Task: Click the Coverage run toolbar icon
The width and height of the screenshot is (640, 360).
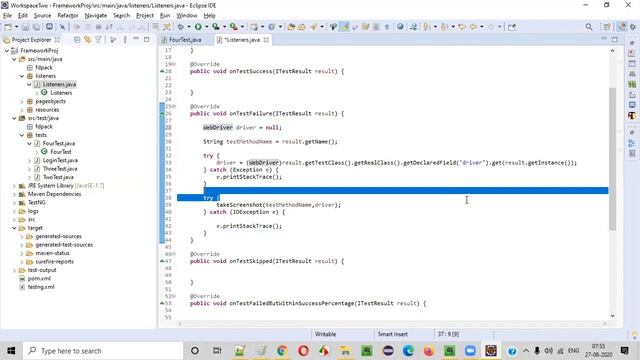Action: 216,27
